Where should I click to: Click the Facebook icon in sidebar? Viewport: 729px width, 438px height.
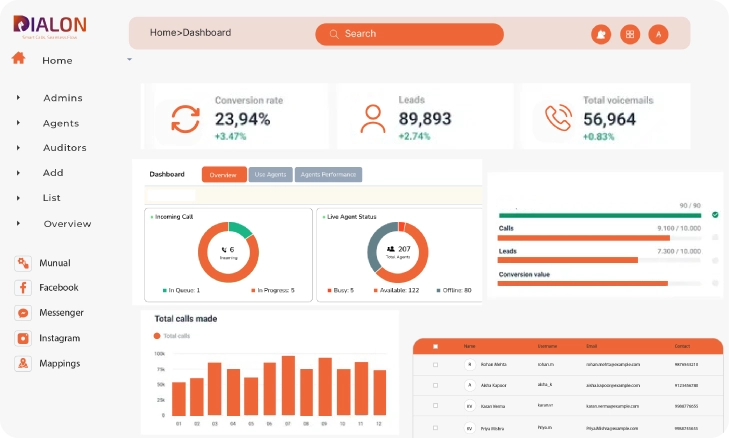pos(22,288)
